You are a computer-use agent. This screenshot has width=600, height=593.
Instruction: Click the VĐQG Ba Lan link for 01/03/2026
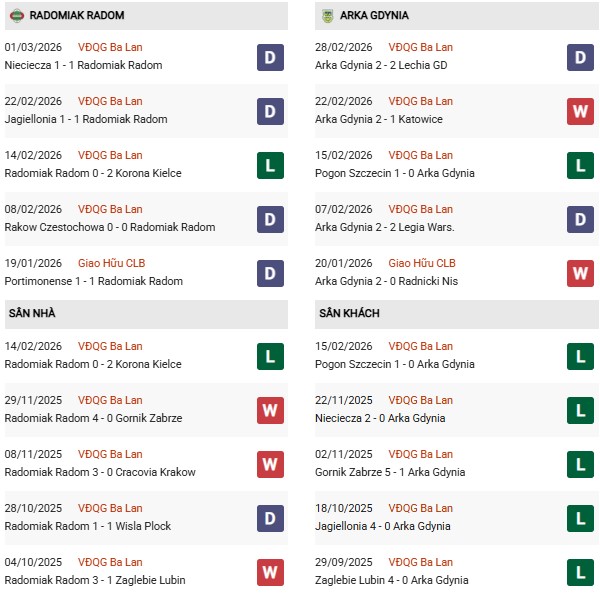(x=110, y=47)
